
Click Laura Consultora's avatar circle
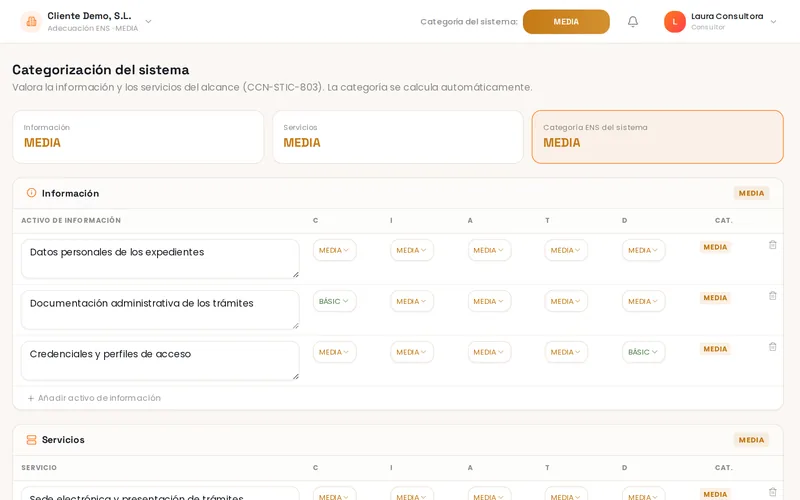tap(674, 21)
